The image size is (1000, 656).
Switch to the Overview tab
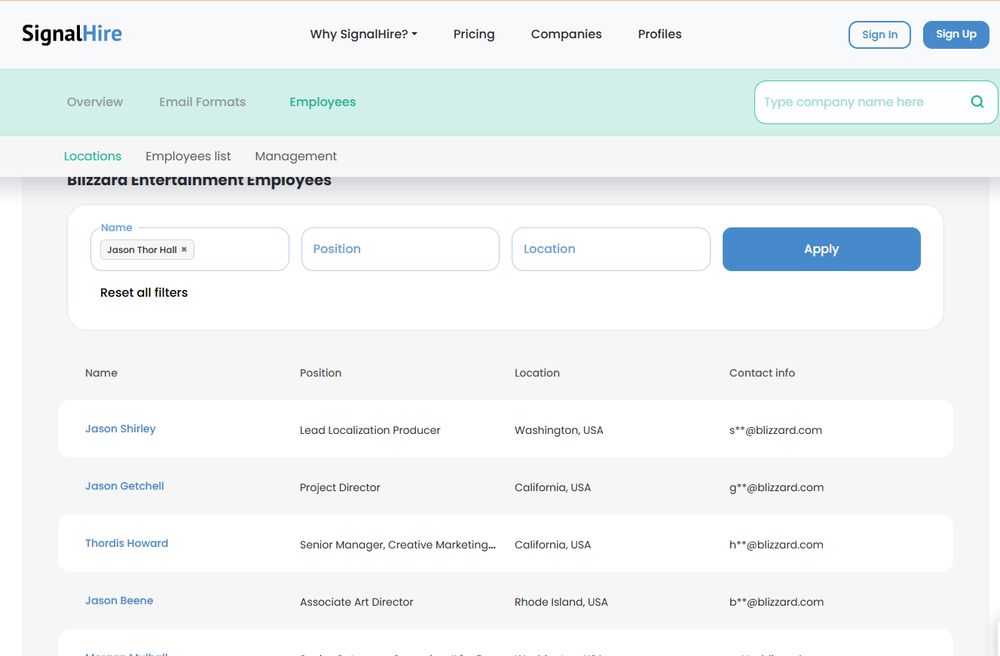click(x=95, y=102)
